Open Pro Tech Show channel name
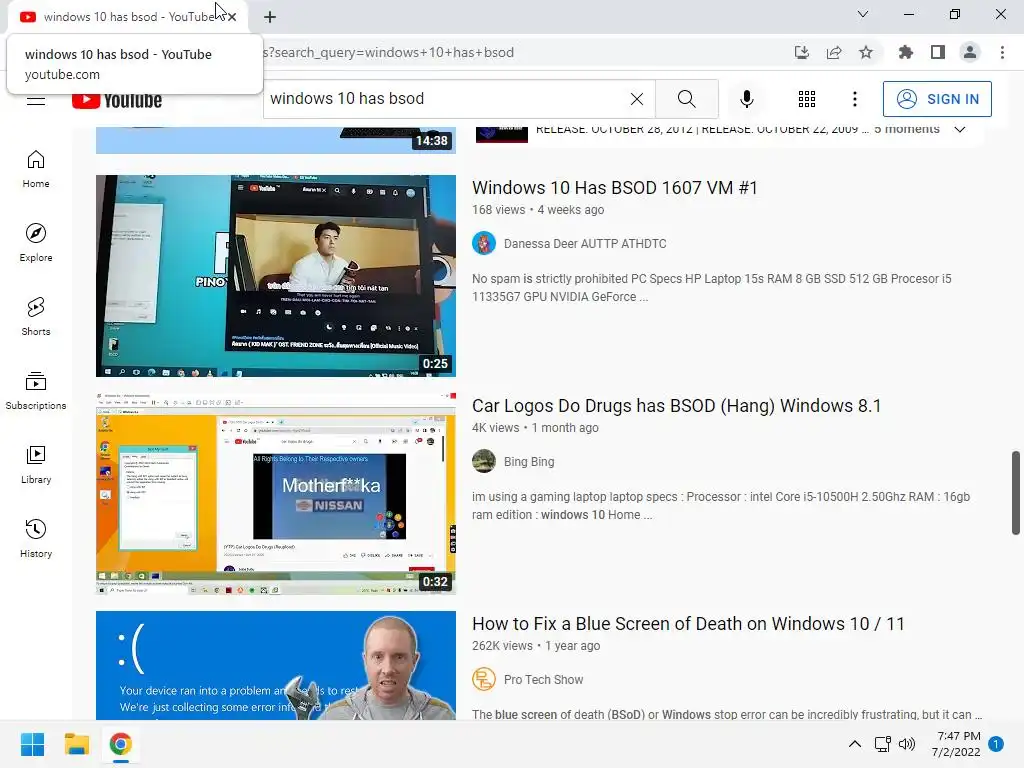 (x=543, y=680)
